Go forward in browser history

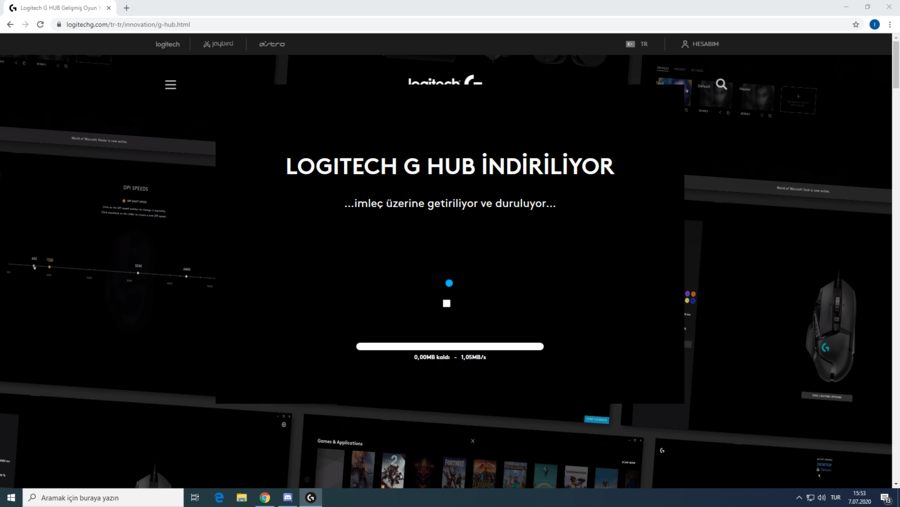[25, 24]
